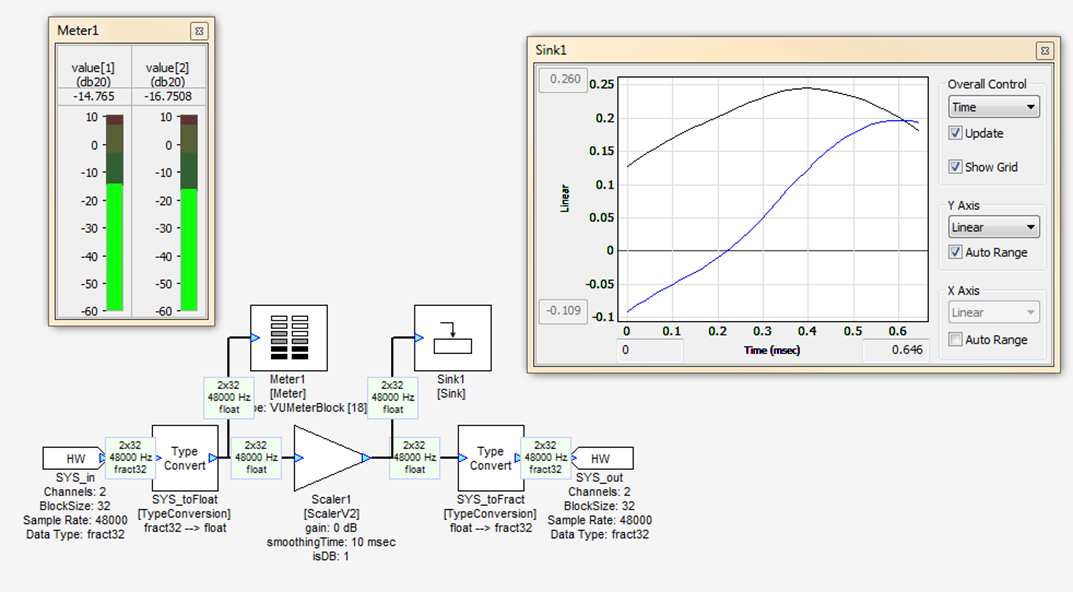Click the 0.260 maximum value box
Screen dimensions: 1073x592
(x=562, y=79)
